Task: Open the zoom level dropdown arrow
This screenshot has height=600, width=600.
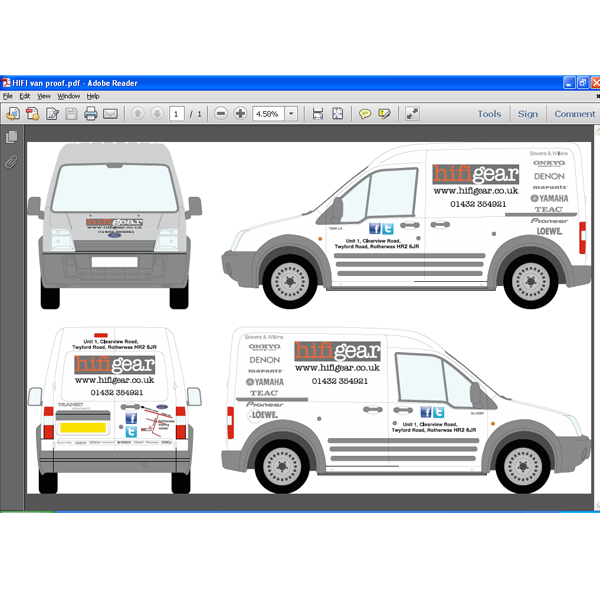Action: (x=291, y=114)
